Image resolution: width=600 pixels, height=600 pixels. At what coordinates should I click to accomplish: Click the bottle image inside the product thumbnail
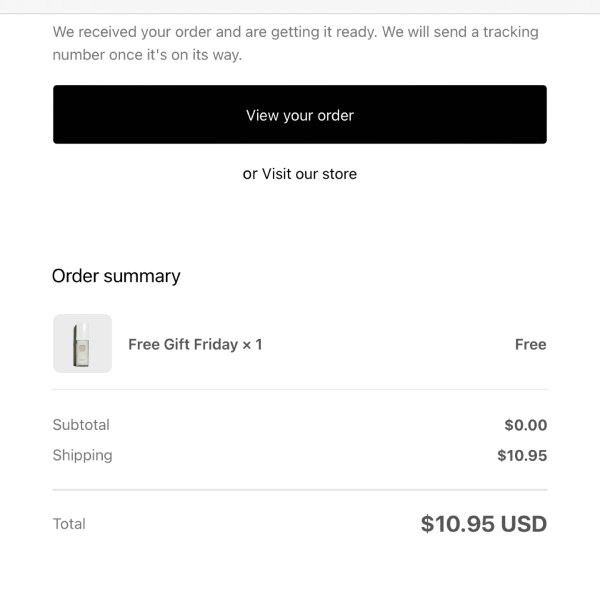tap(81, 344)
